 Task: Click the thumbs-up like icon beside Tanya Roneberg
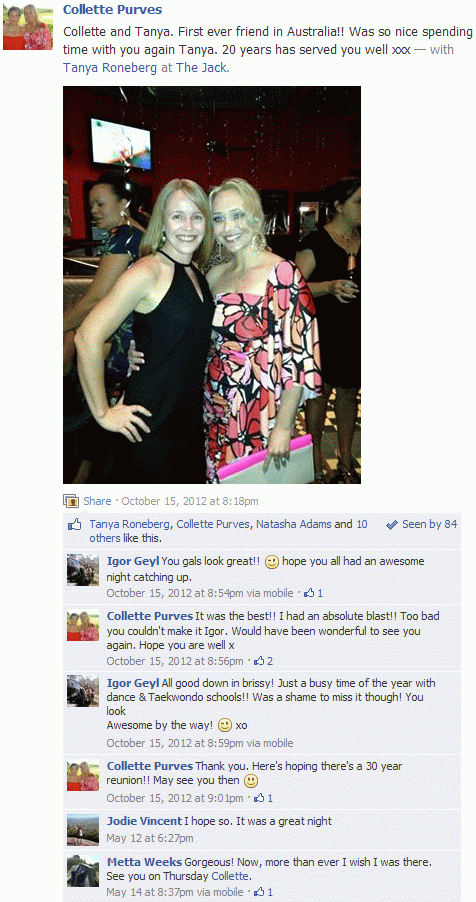[x=75, y=525]
